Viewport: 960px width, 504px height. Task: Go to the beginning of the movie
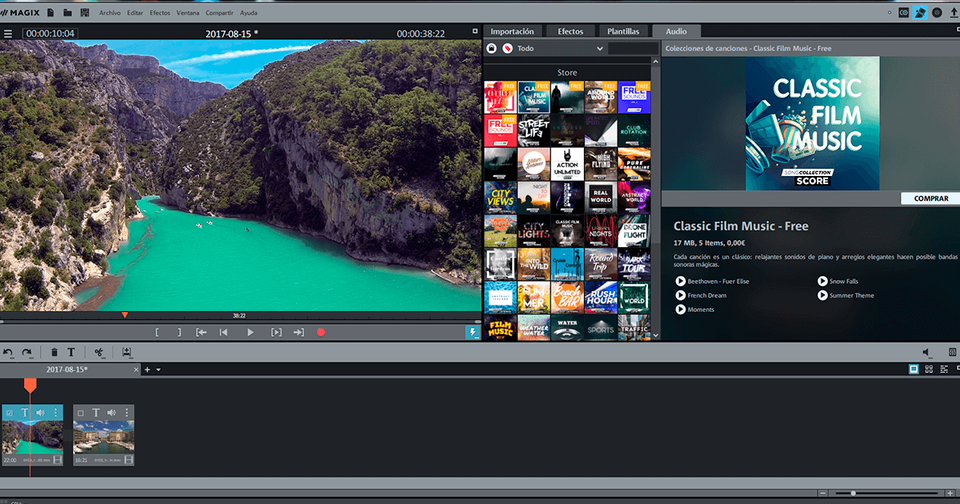[223, 333]
